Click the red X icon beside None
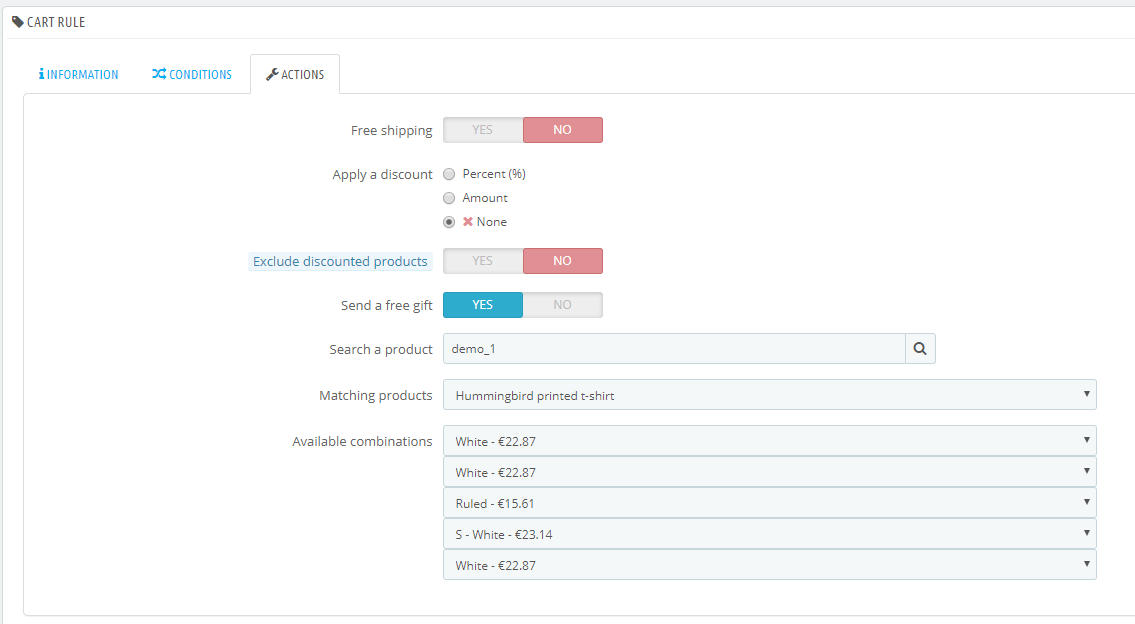The image size is (1135, 624). (x=468, y=222)
